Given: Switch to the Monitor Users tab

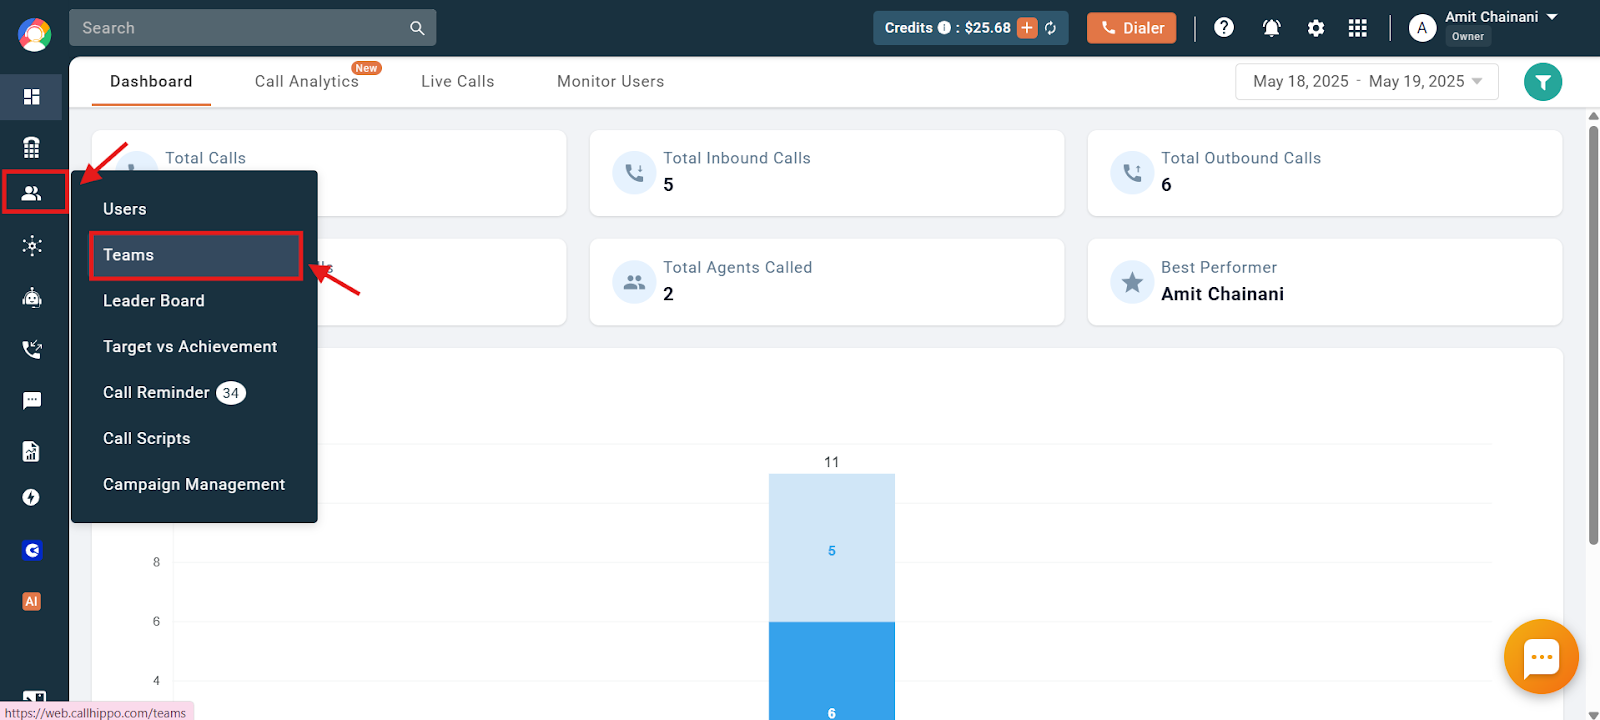Looking at the screenshot, I should click(x=610, y=82).
